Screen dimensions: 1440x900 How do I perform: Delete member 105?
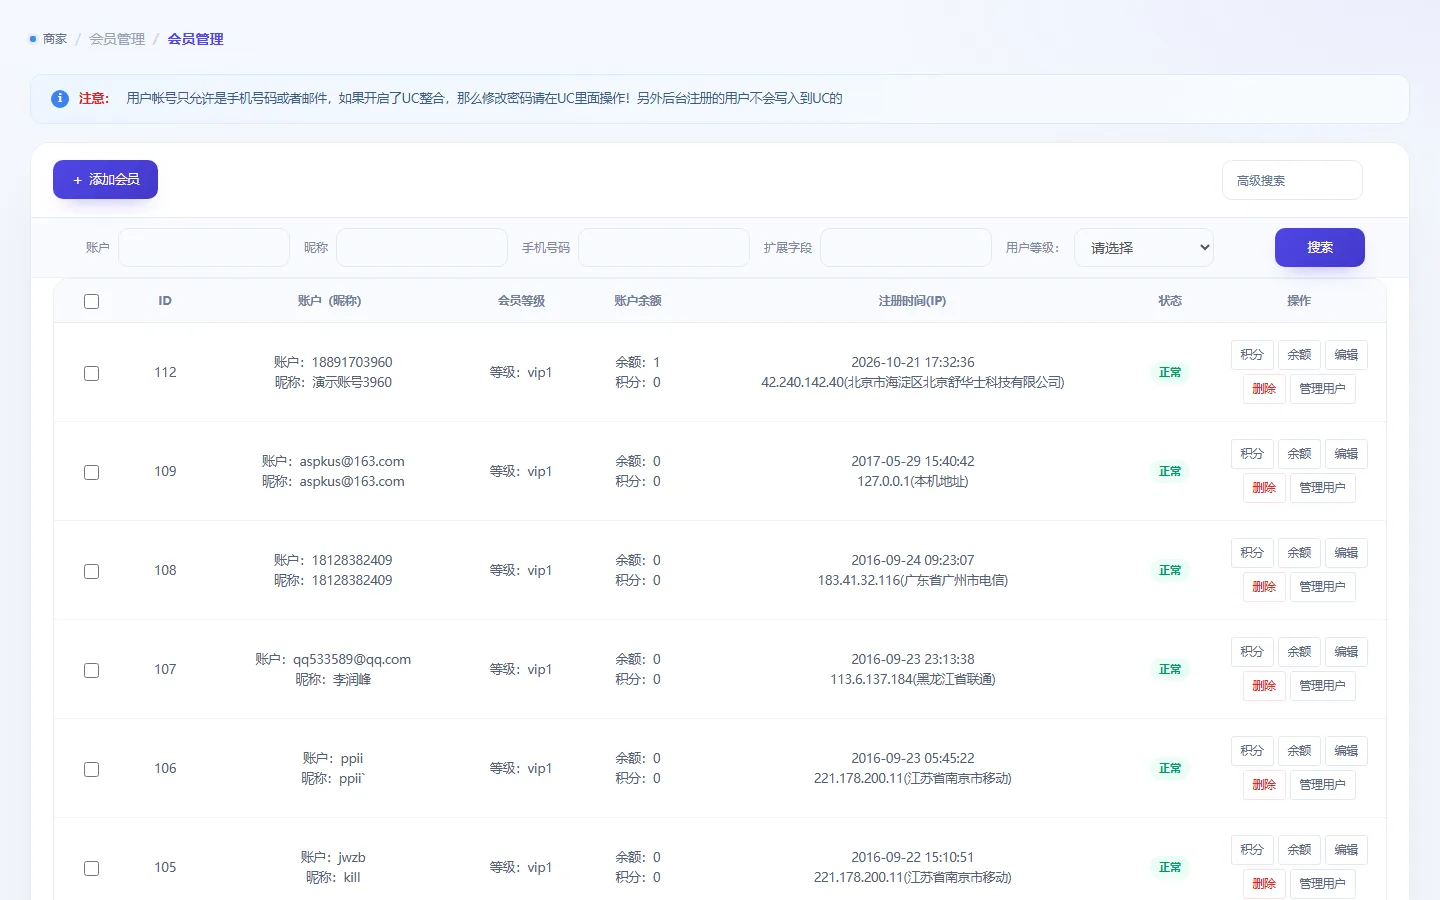(x=1264, y=884)
